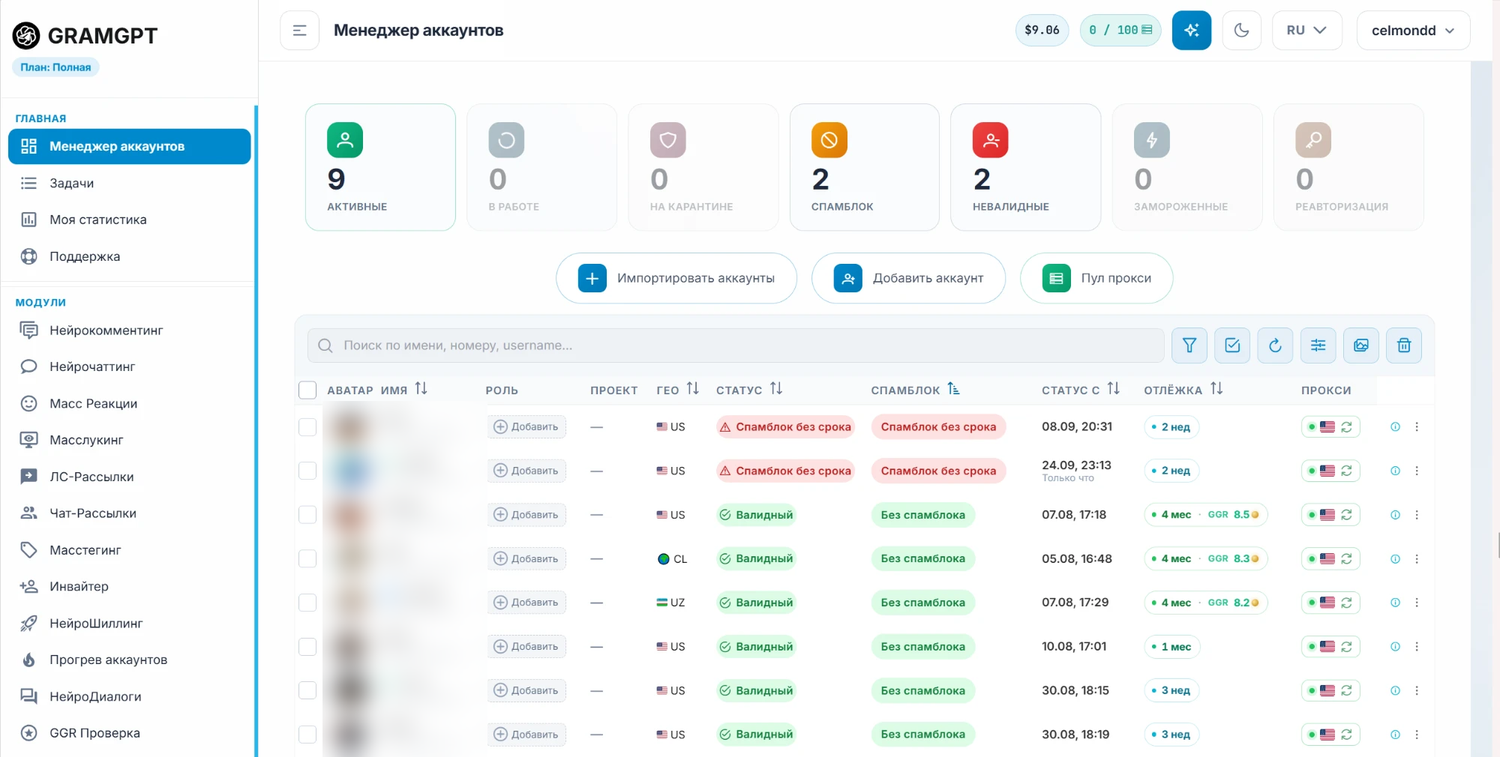
Task: Click the select-all checkmark toolbar icon
Action: (x=1232, y=345)
